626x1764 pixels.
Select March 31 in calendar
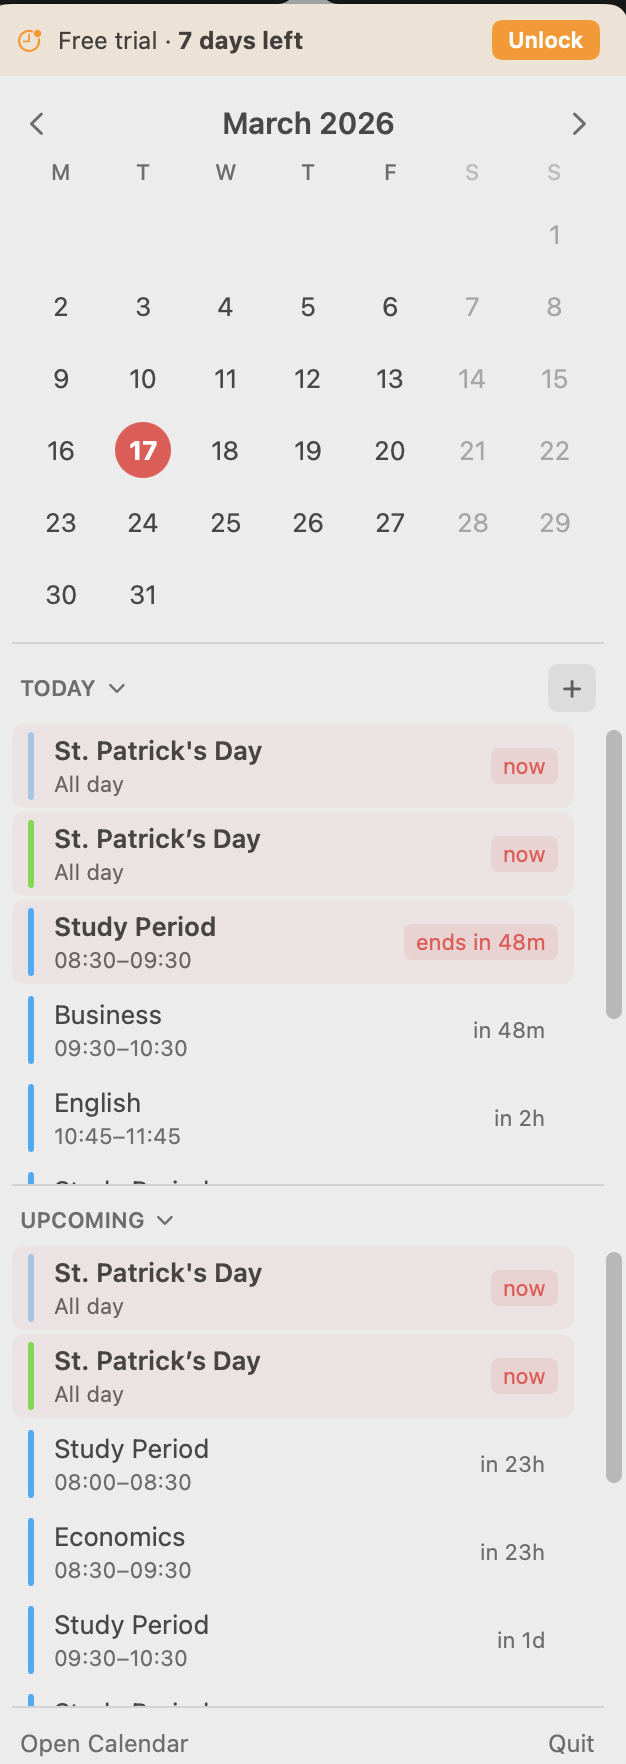point(143,594)
